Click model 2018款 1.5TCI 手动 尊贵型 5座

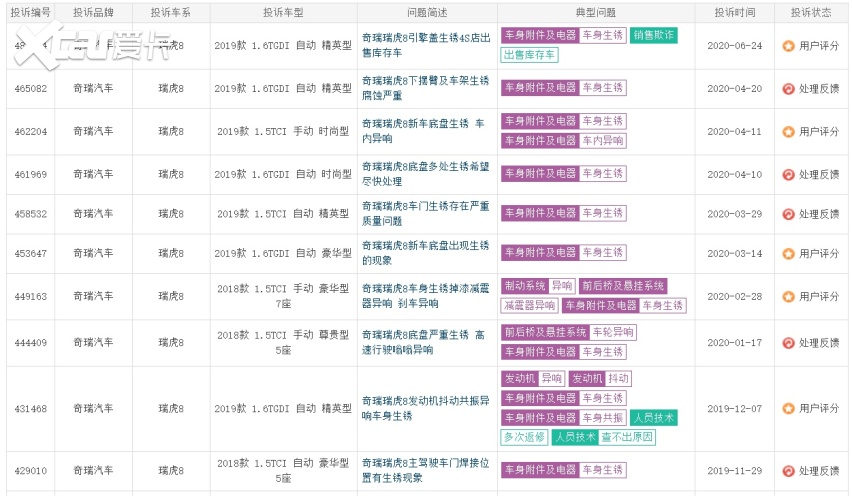pyautogui.click(x=283, y=343)
